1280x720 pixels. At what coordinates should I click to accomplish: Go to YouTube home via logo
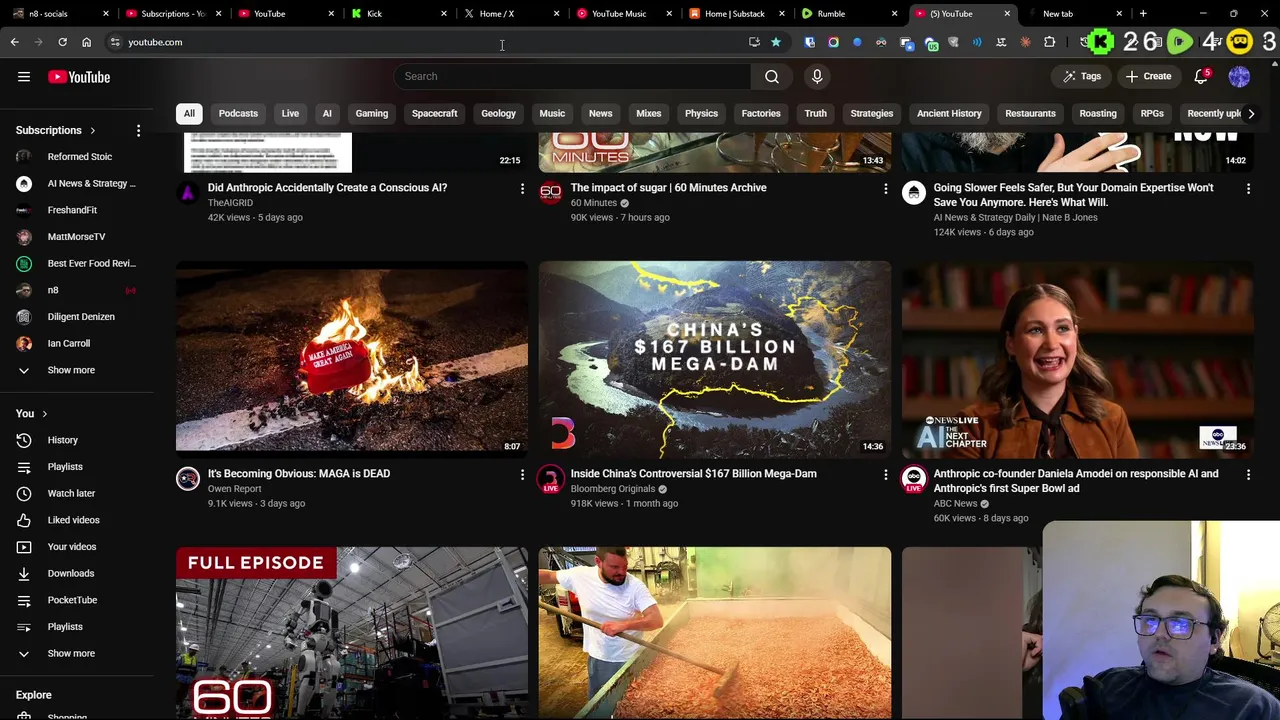[x=79, y=77]
